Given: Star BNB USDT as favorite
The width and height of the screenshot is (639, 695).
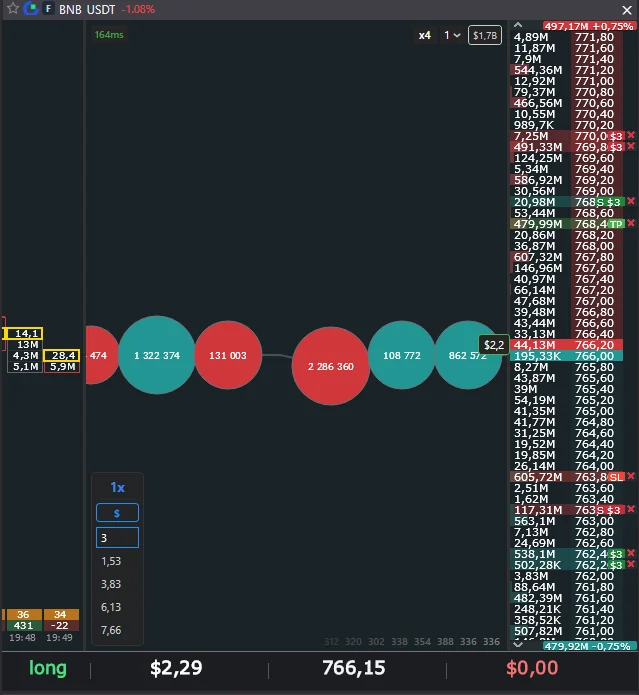Looking at the screenshot, I should pos(13,8).
